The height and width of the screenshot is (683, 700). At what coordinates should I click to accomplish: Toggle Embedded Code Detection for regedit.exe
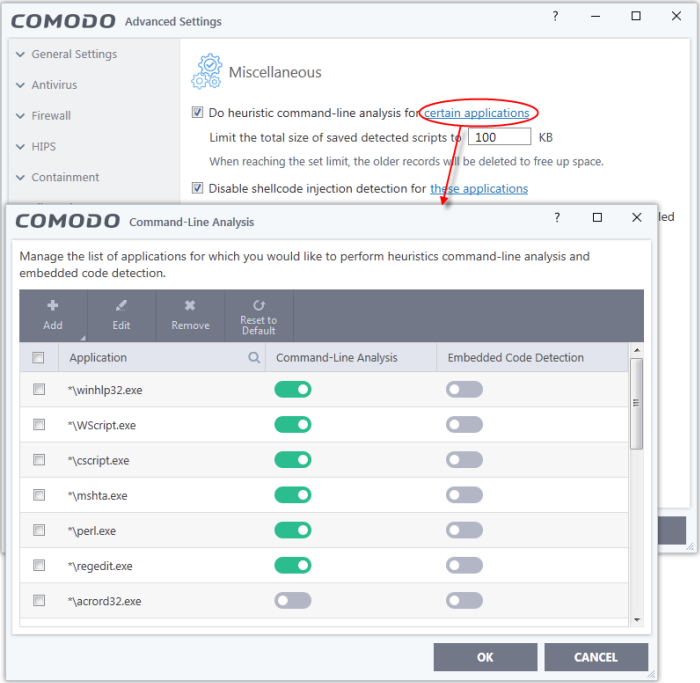(x=464, y=566)
